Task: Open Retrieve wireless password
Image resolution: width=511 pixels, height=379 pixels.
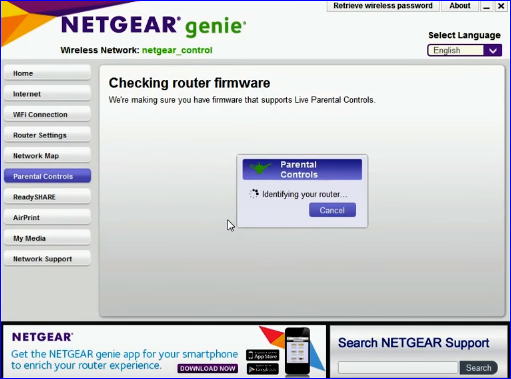Action: pos(383,6)
